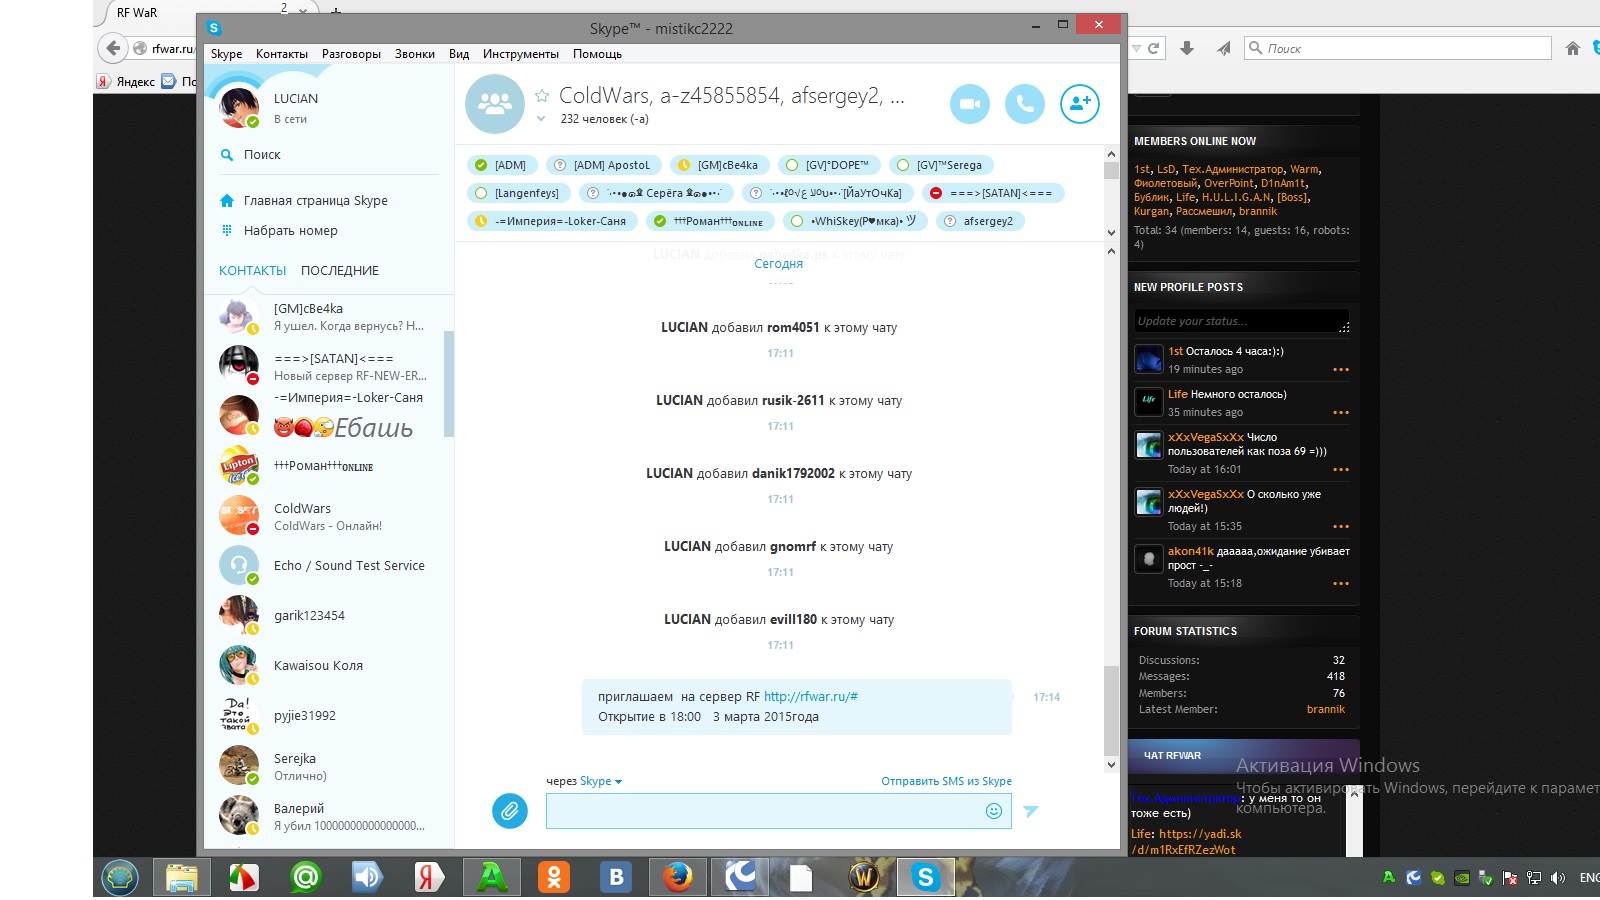Click the browser back button
Image resolution: width=1600 pixels, height=900 pixels.
tap(113, 48)
